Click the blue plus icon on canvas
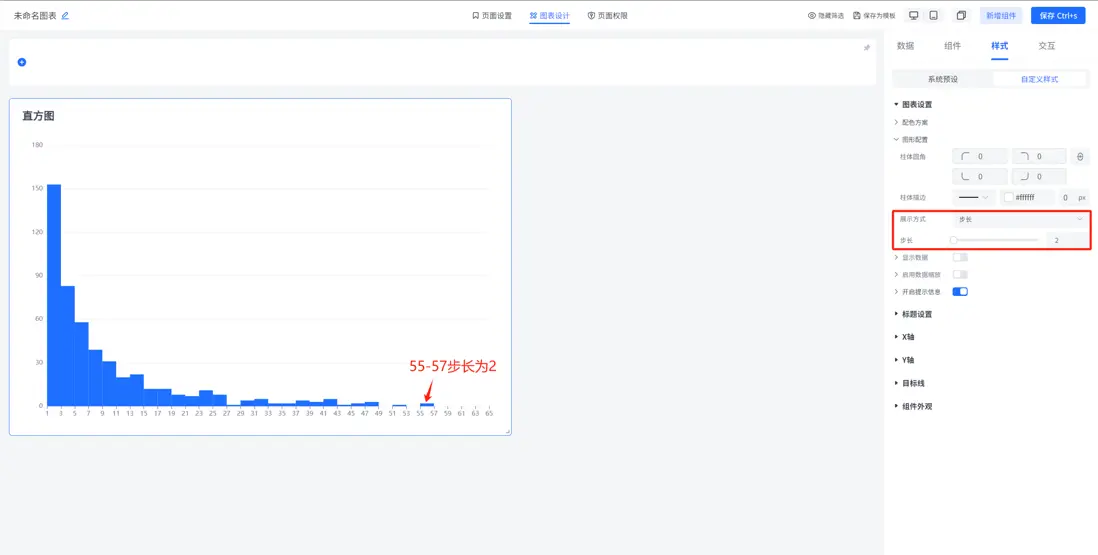The width and height of the screenshot is (1098, 555). coord(22,62)
